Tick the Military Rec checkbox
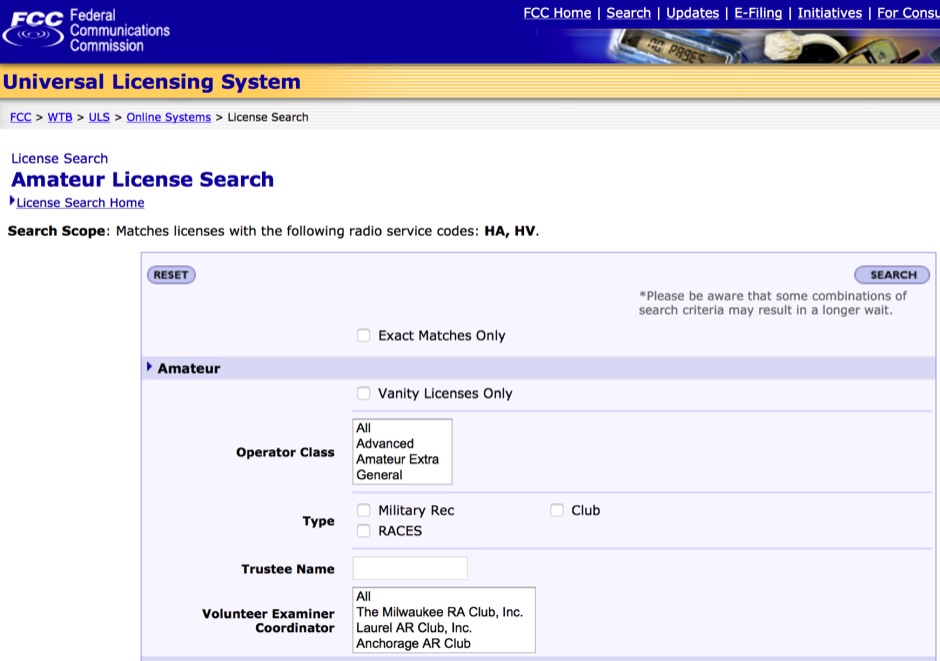Image resolution: width=940 pixels, height=661 pixels. point(364,511)
